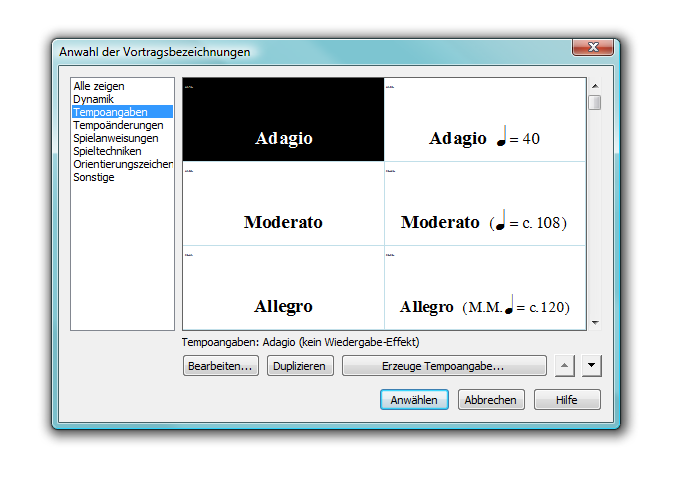This screenshot has width=689, height=491.
Task: Cancel the dialog with Abbrechen
Action: (491, 400)
